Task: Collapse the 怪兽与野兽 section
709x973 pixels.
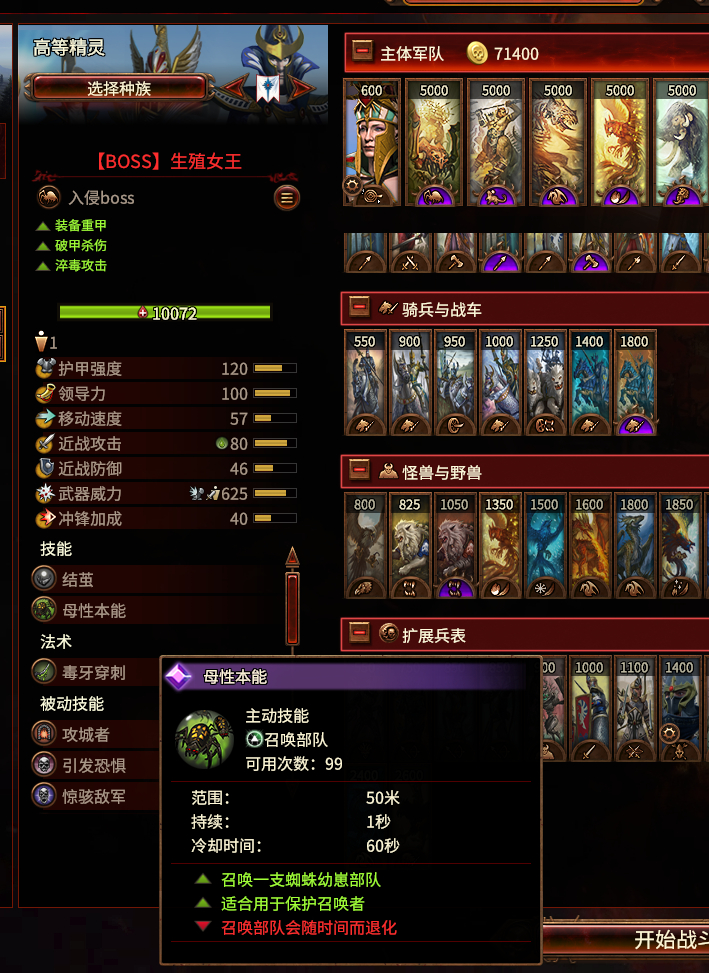Action: click(x=360, y=470)
